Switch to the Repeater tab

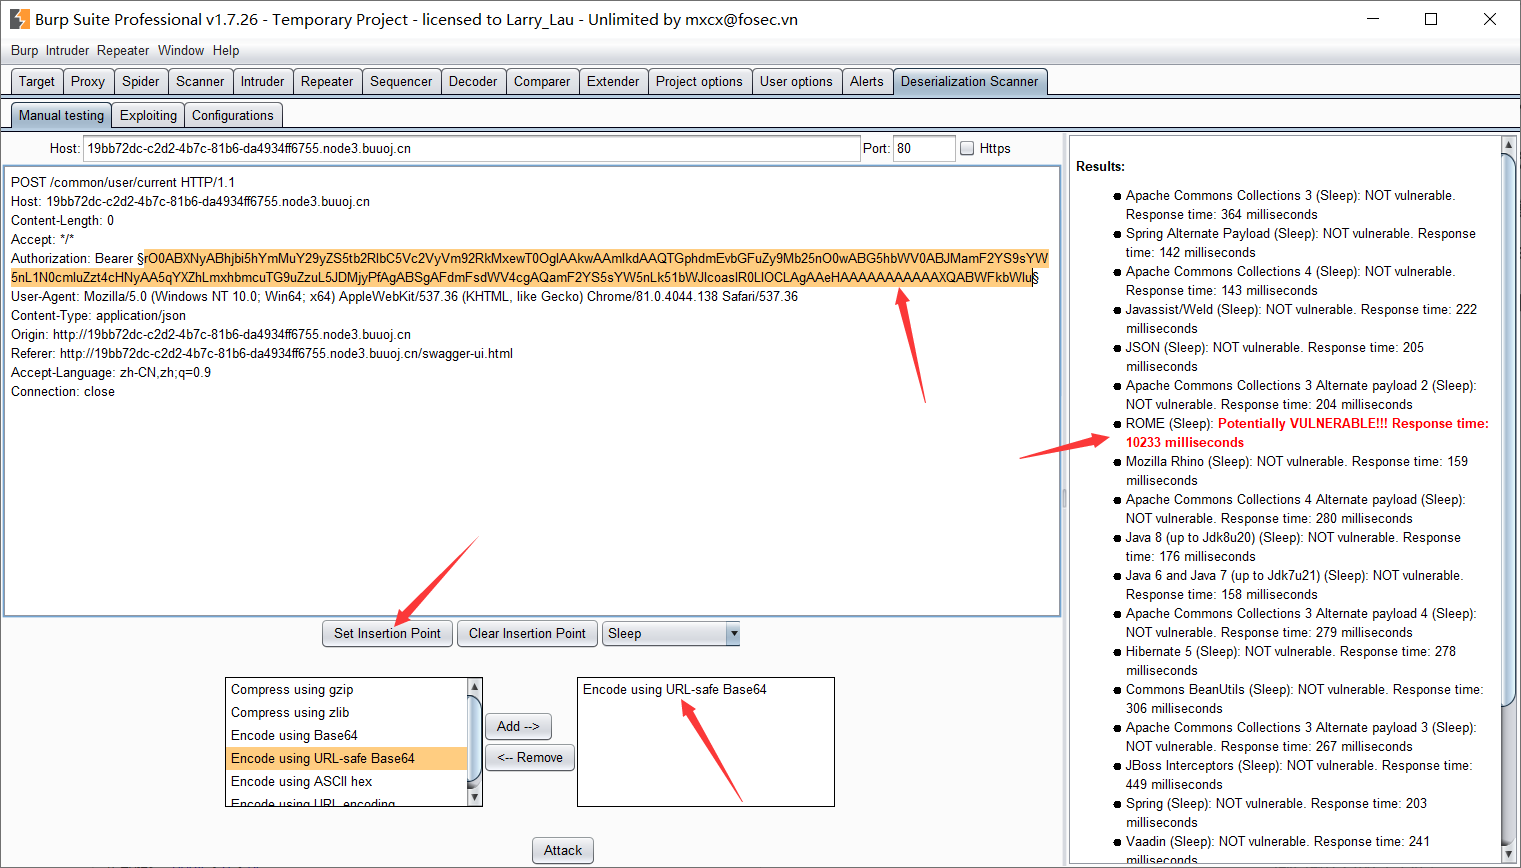pos(327,82)
